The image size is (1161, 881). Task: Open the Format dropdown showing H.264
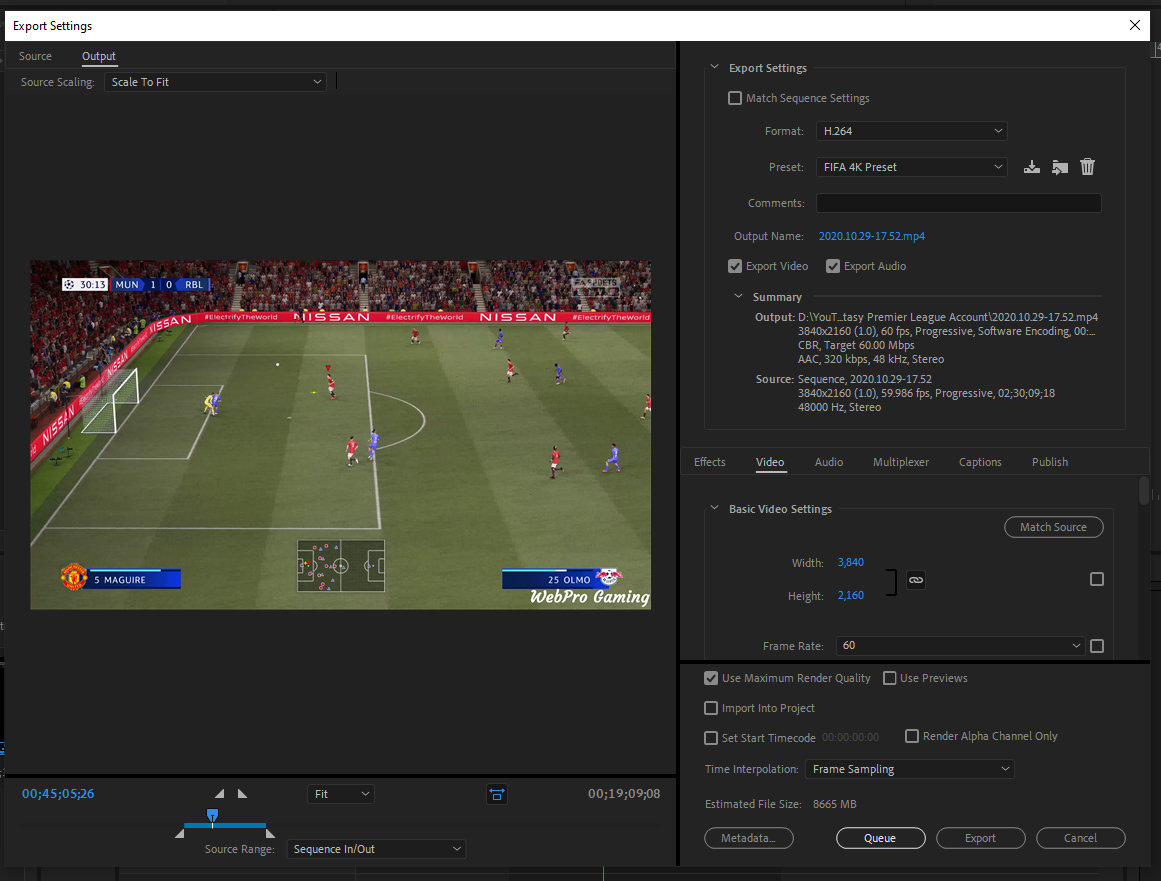911,131
